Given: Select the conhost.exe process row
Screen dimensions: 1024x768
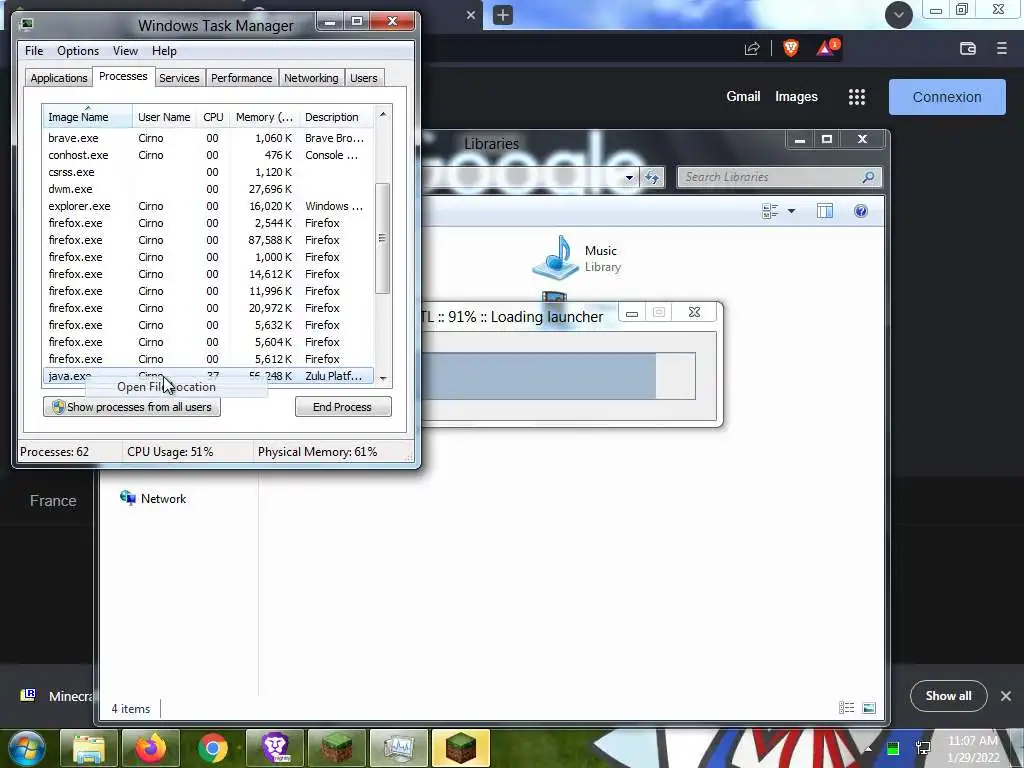Looking at the screenshot, I should (208, 155).
